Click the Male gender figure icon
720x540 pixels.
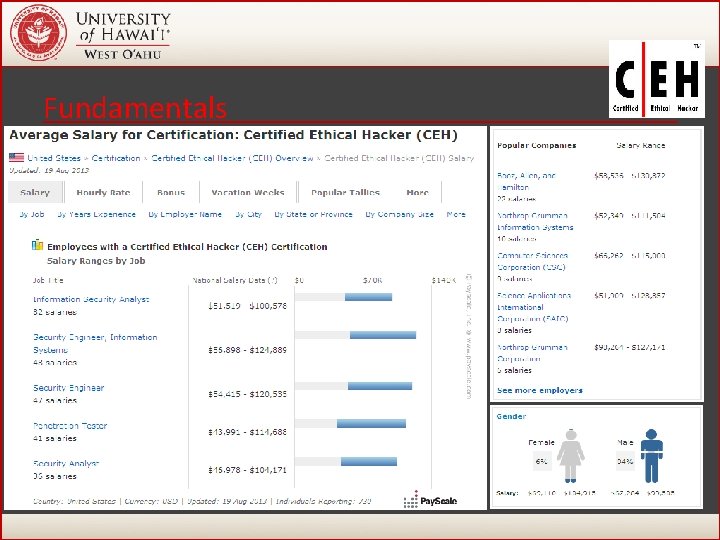pyautogui.click(x=652, y=456)
